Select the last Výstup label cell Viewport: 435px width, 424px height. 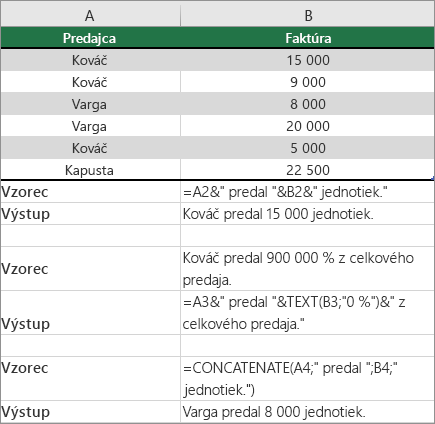pos(90,412)
